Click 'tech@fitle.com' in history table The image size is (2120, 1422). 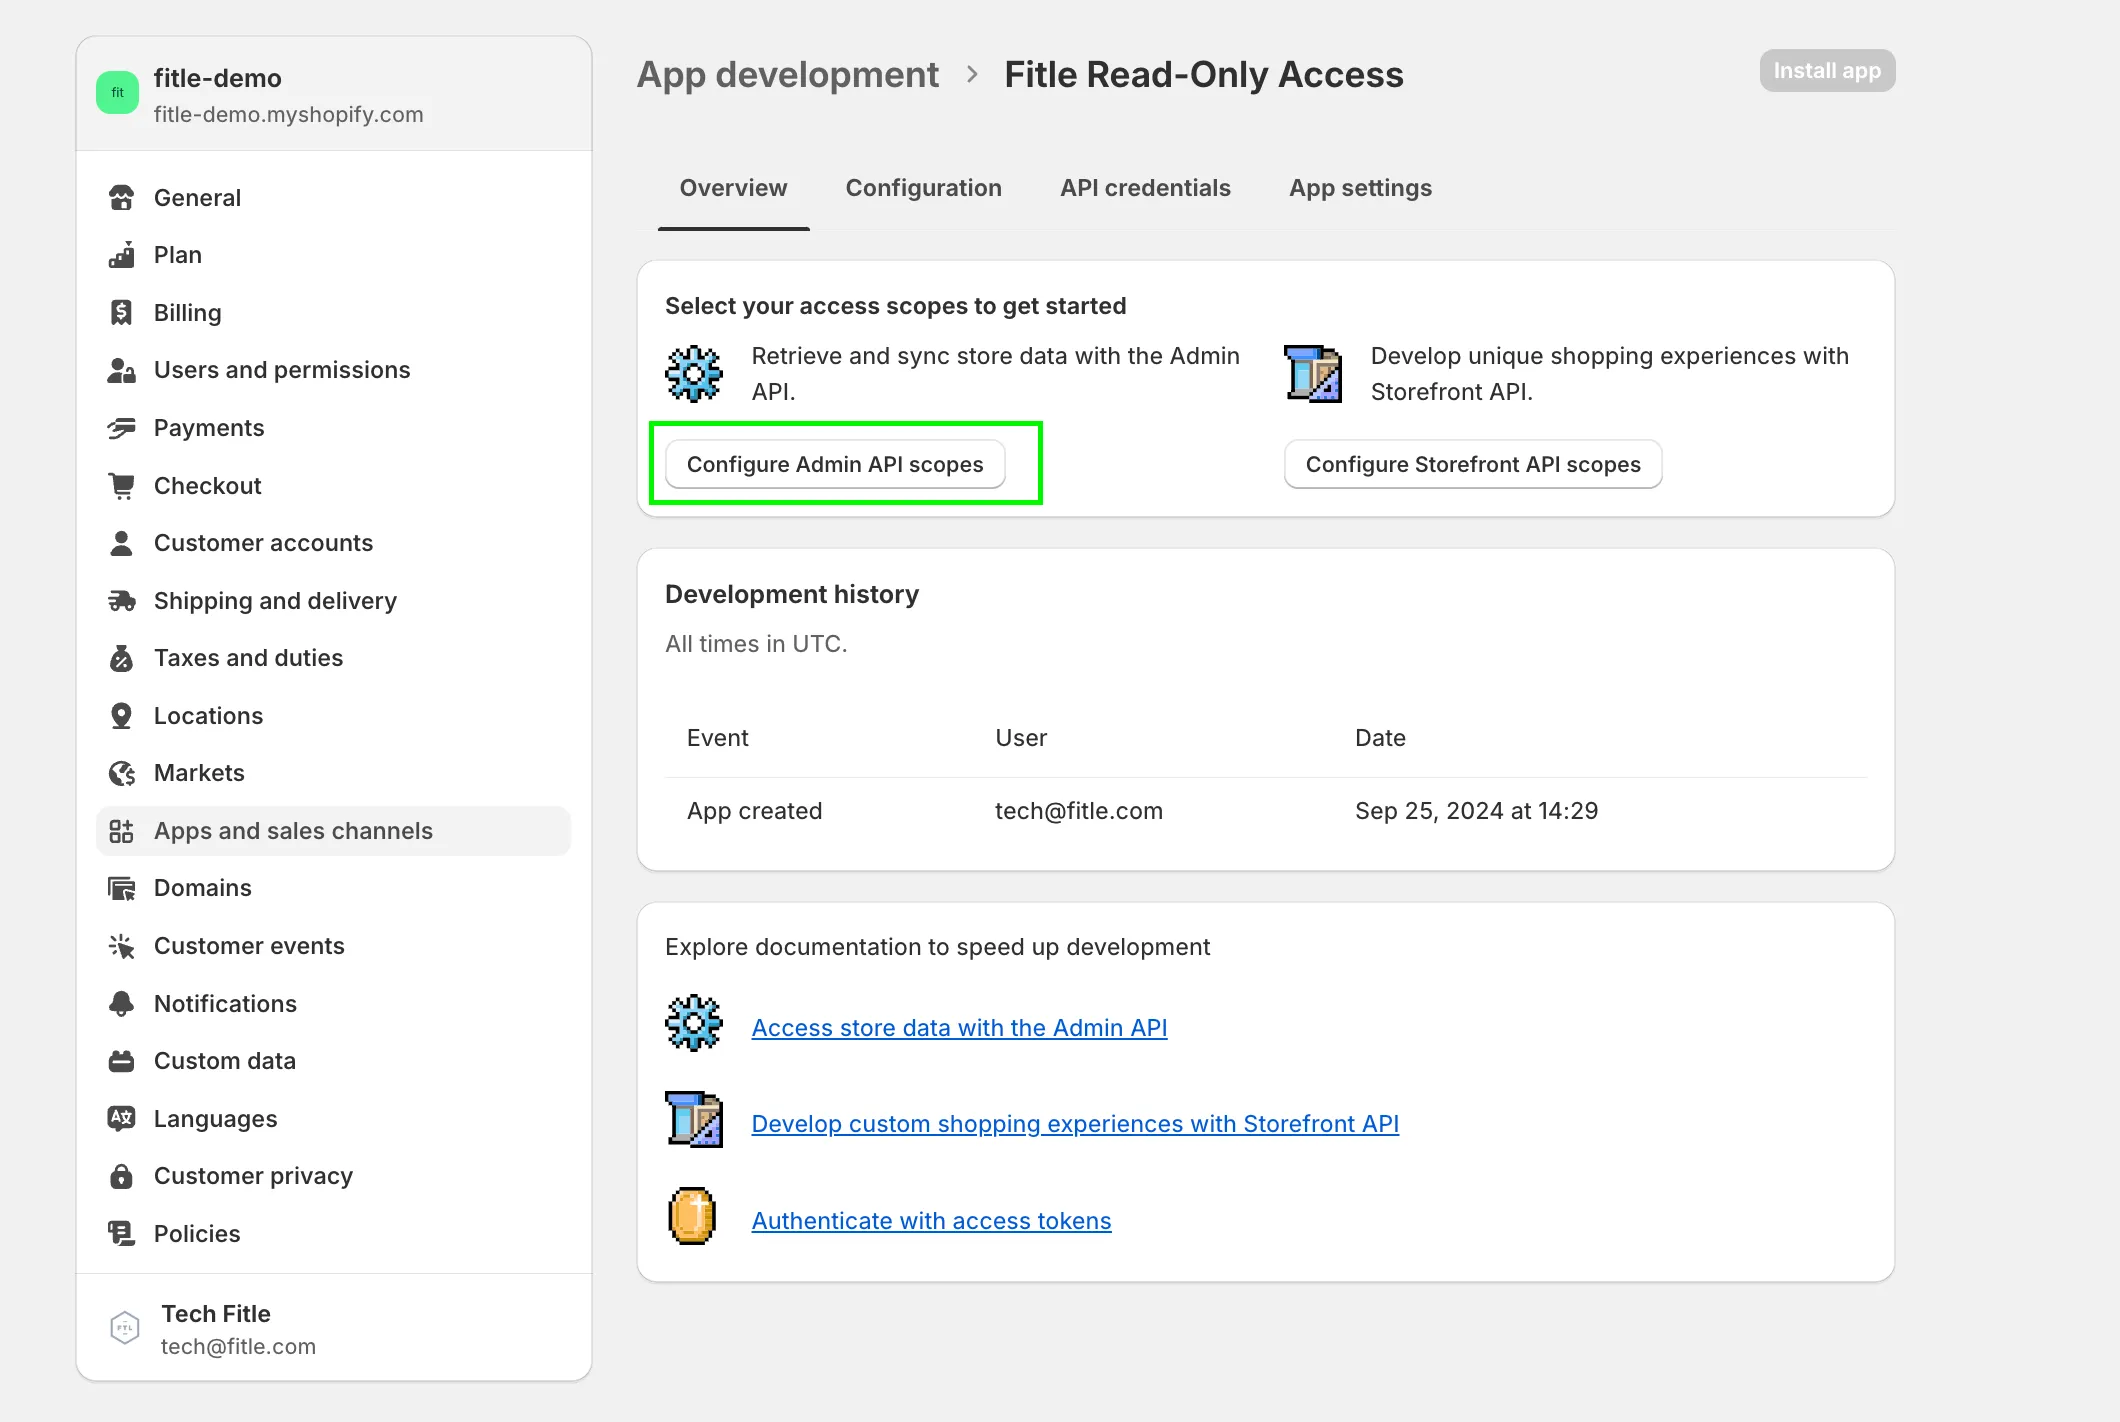click(x=1079, y=811)
